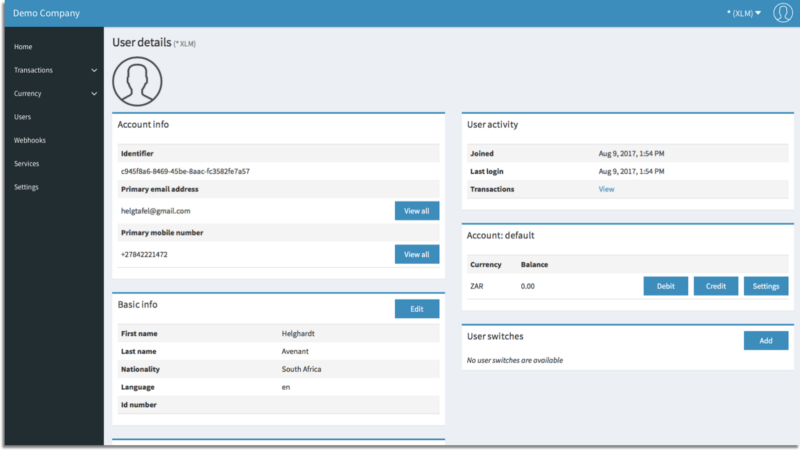800x450 pixels.
Task: Select the identifier c945f8a6 value
Action: point(185,171)
